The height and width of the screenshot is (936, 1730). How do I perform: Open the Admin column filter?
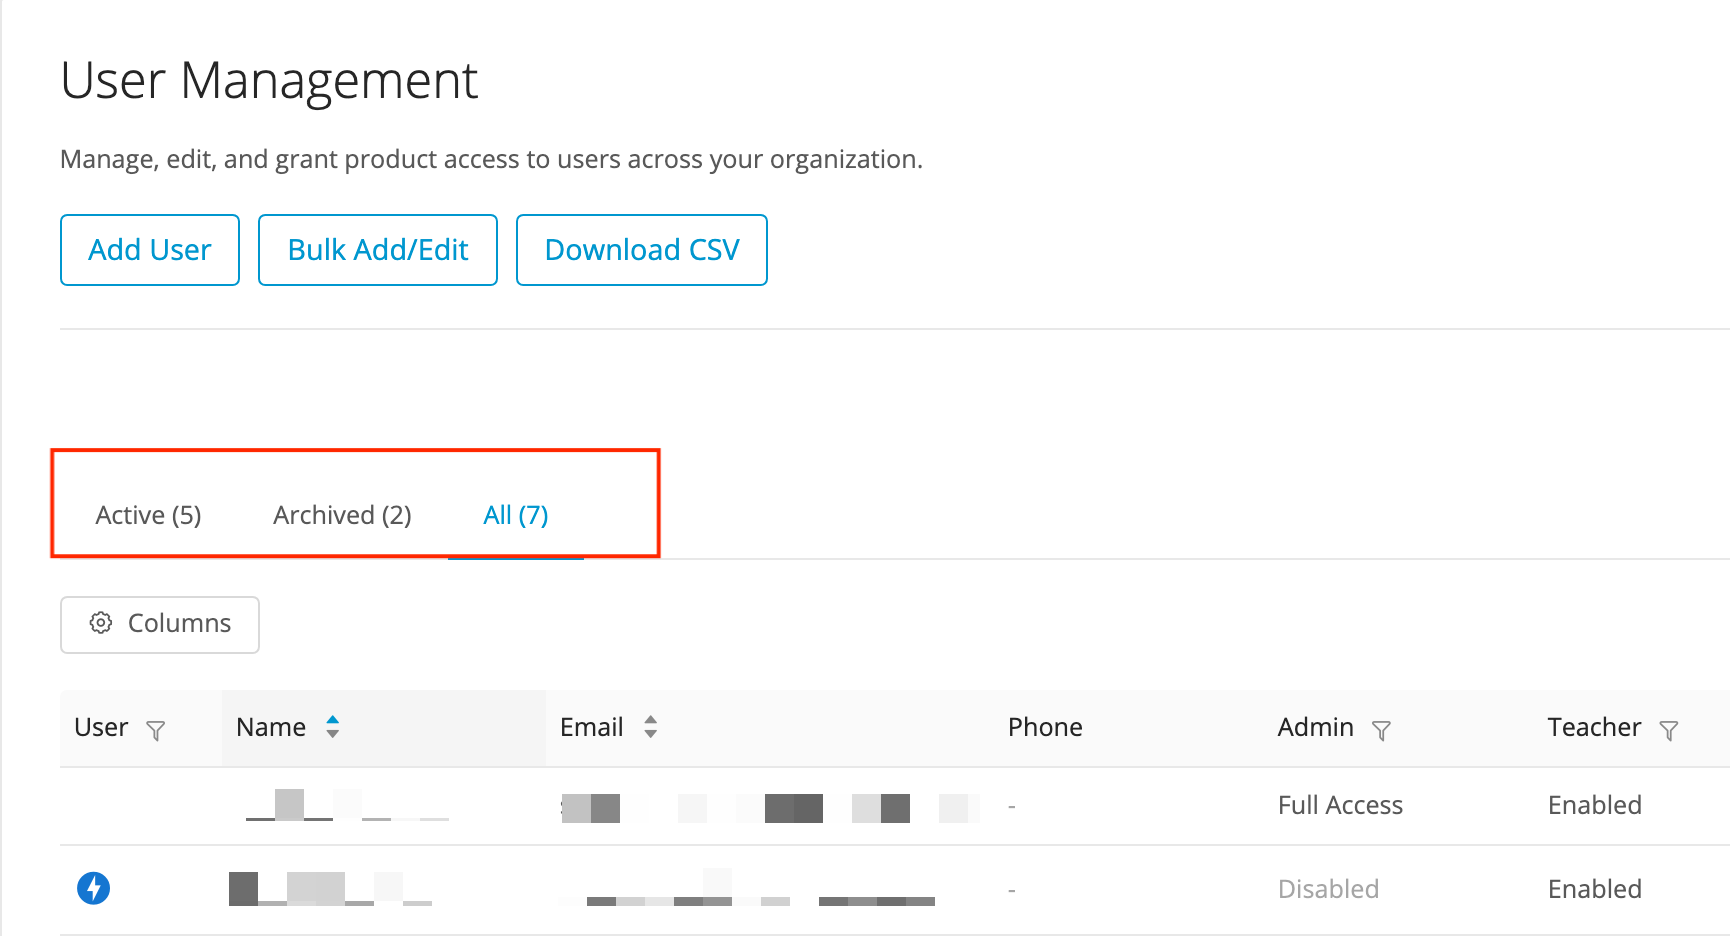point(1381,730)
